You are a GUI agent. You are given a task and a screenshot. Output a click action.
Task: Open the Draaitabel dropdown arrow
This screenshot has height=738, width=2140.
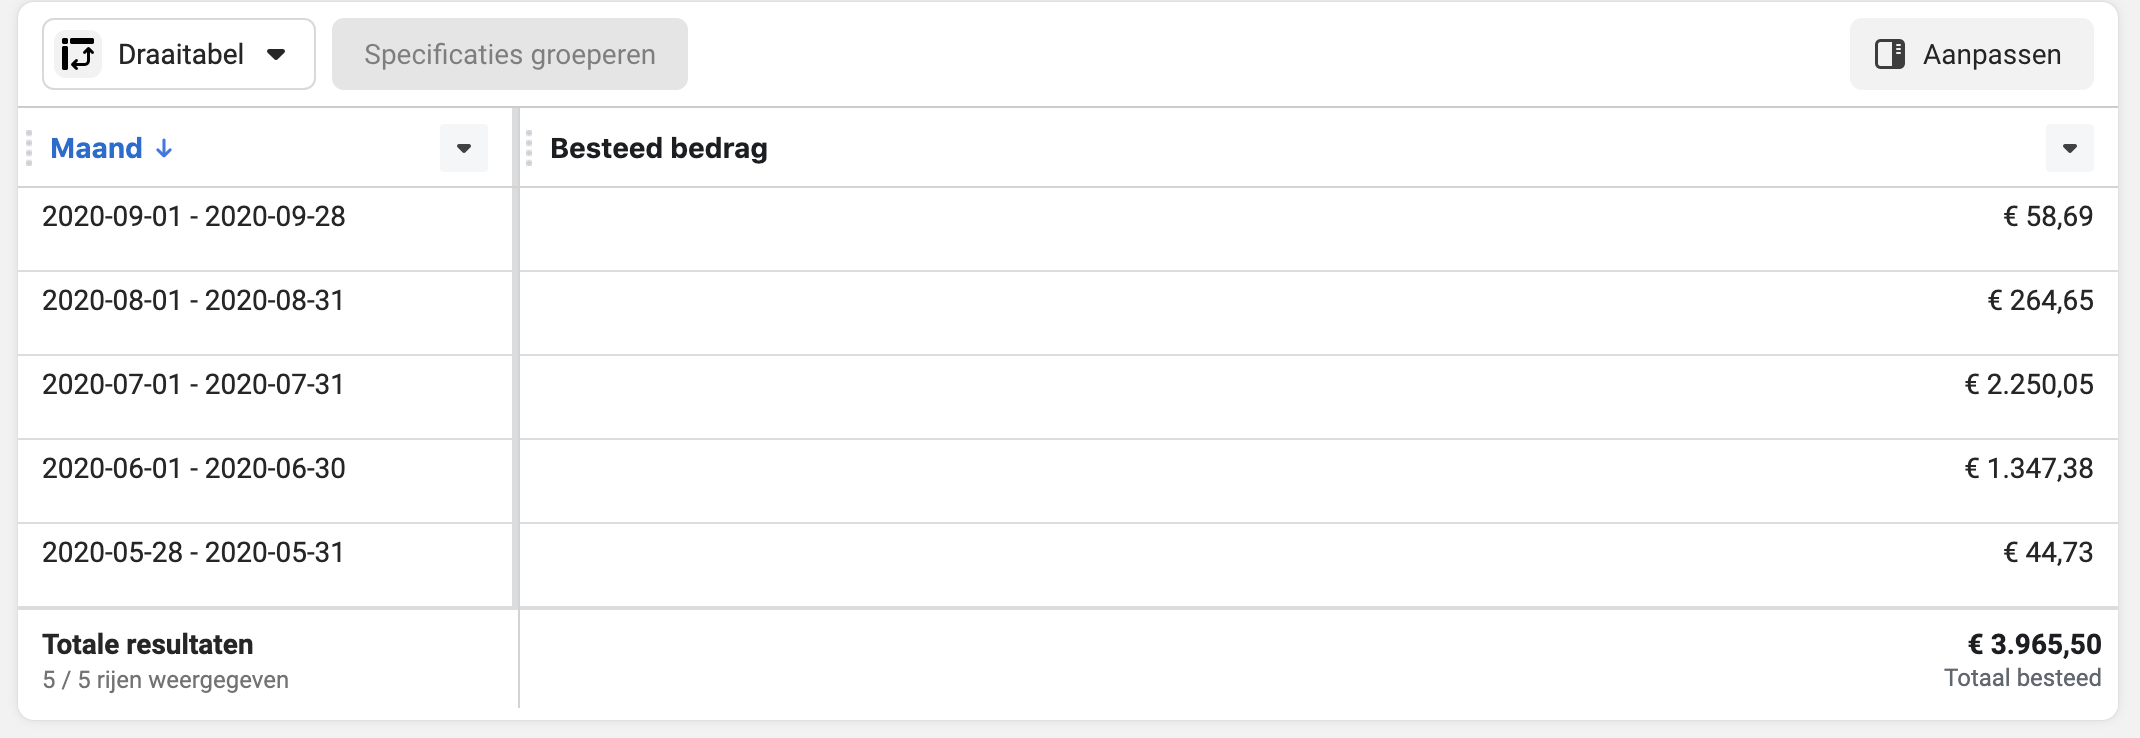coord(277,54)
